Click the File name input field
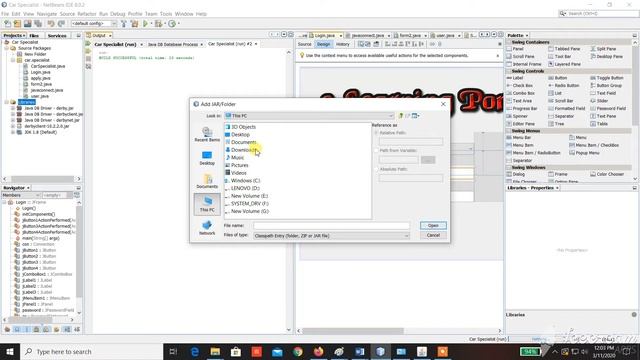The width and height of the screenshot is (640, 360). [331, 226]
